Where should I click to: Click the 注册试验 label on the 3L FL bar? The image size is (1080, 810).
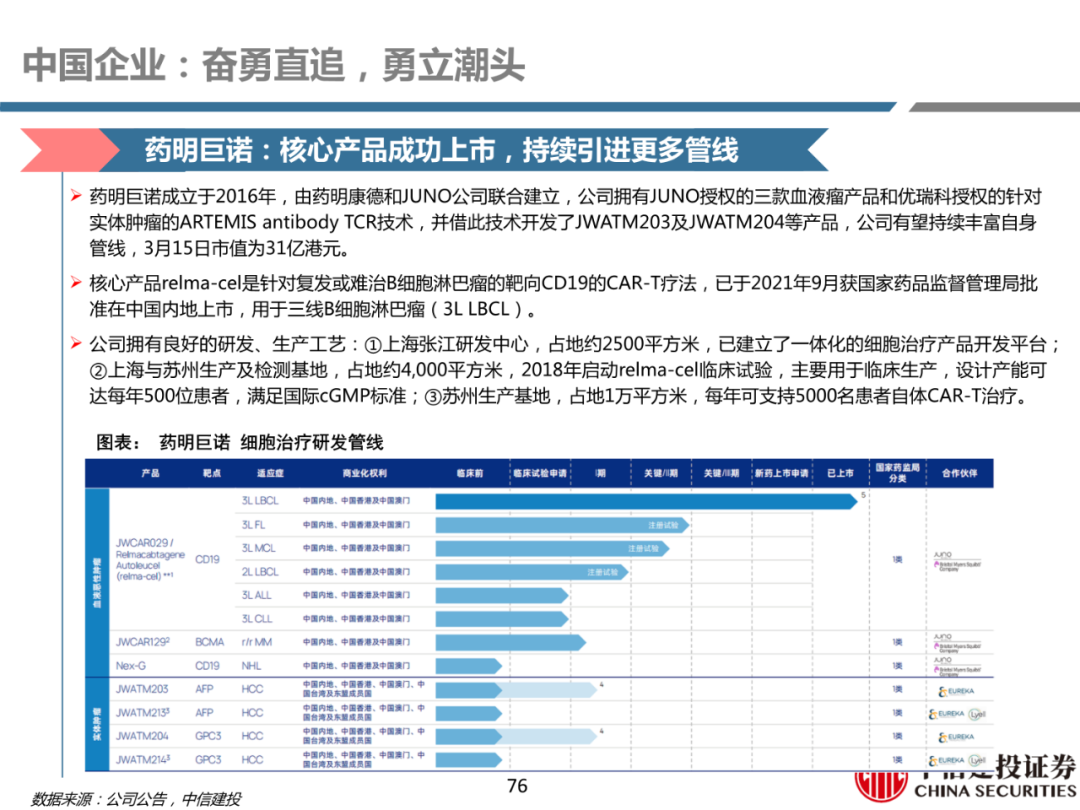(663, 526)
